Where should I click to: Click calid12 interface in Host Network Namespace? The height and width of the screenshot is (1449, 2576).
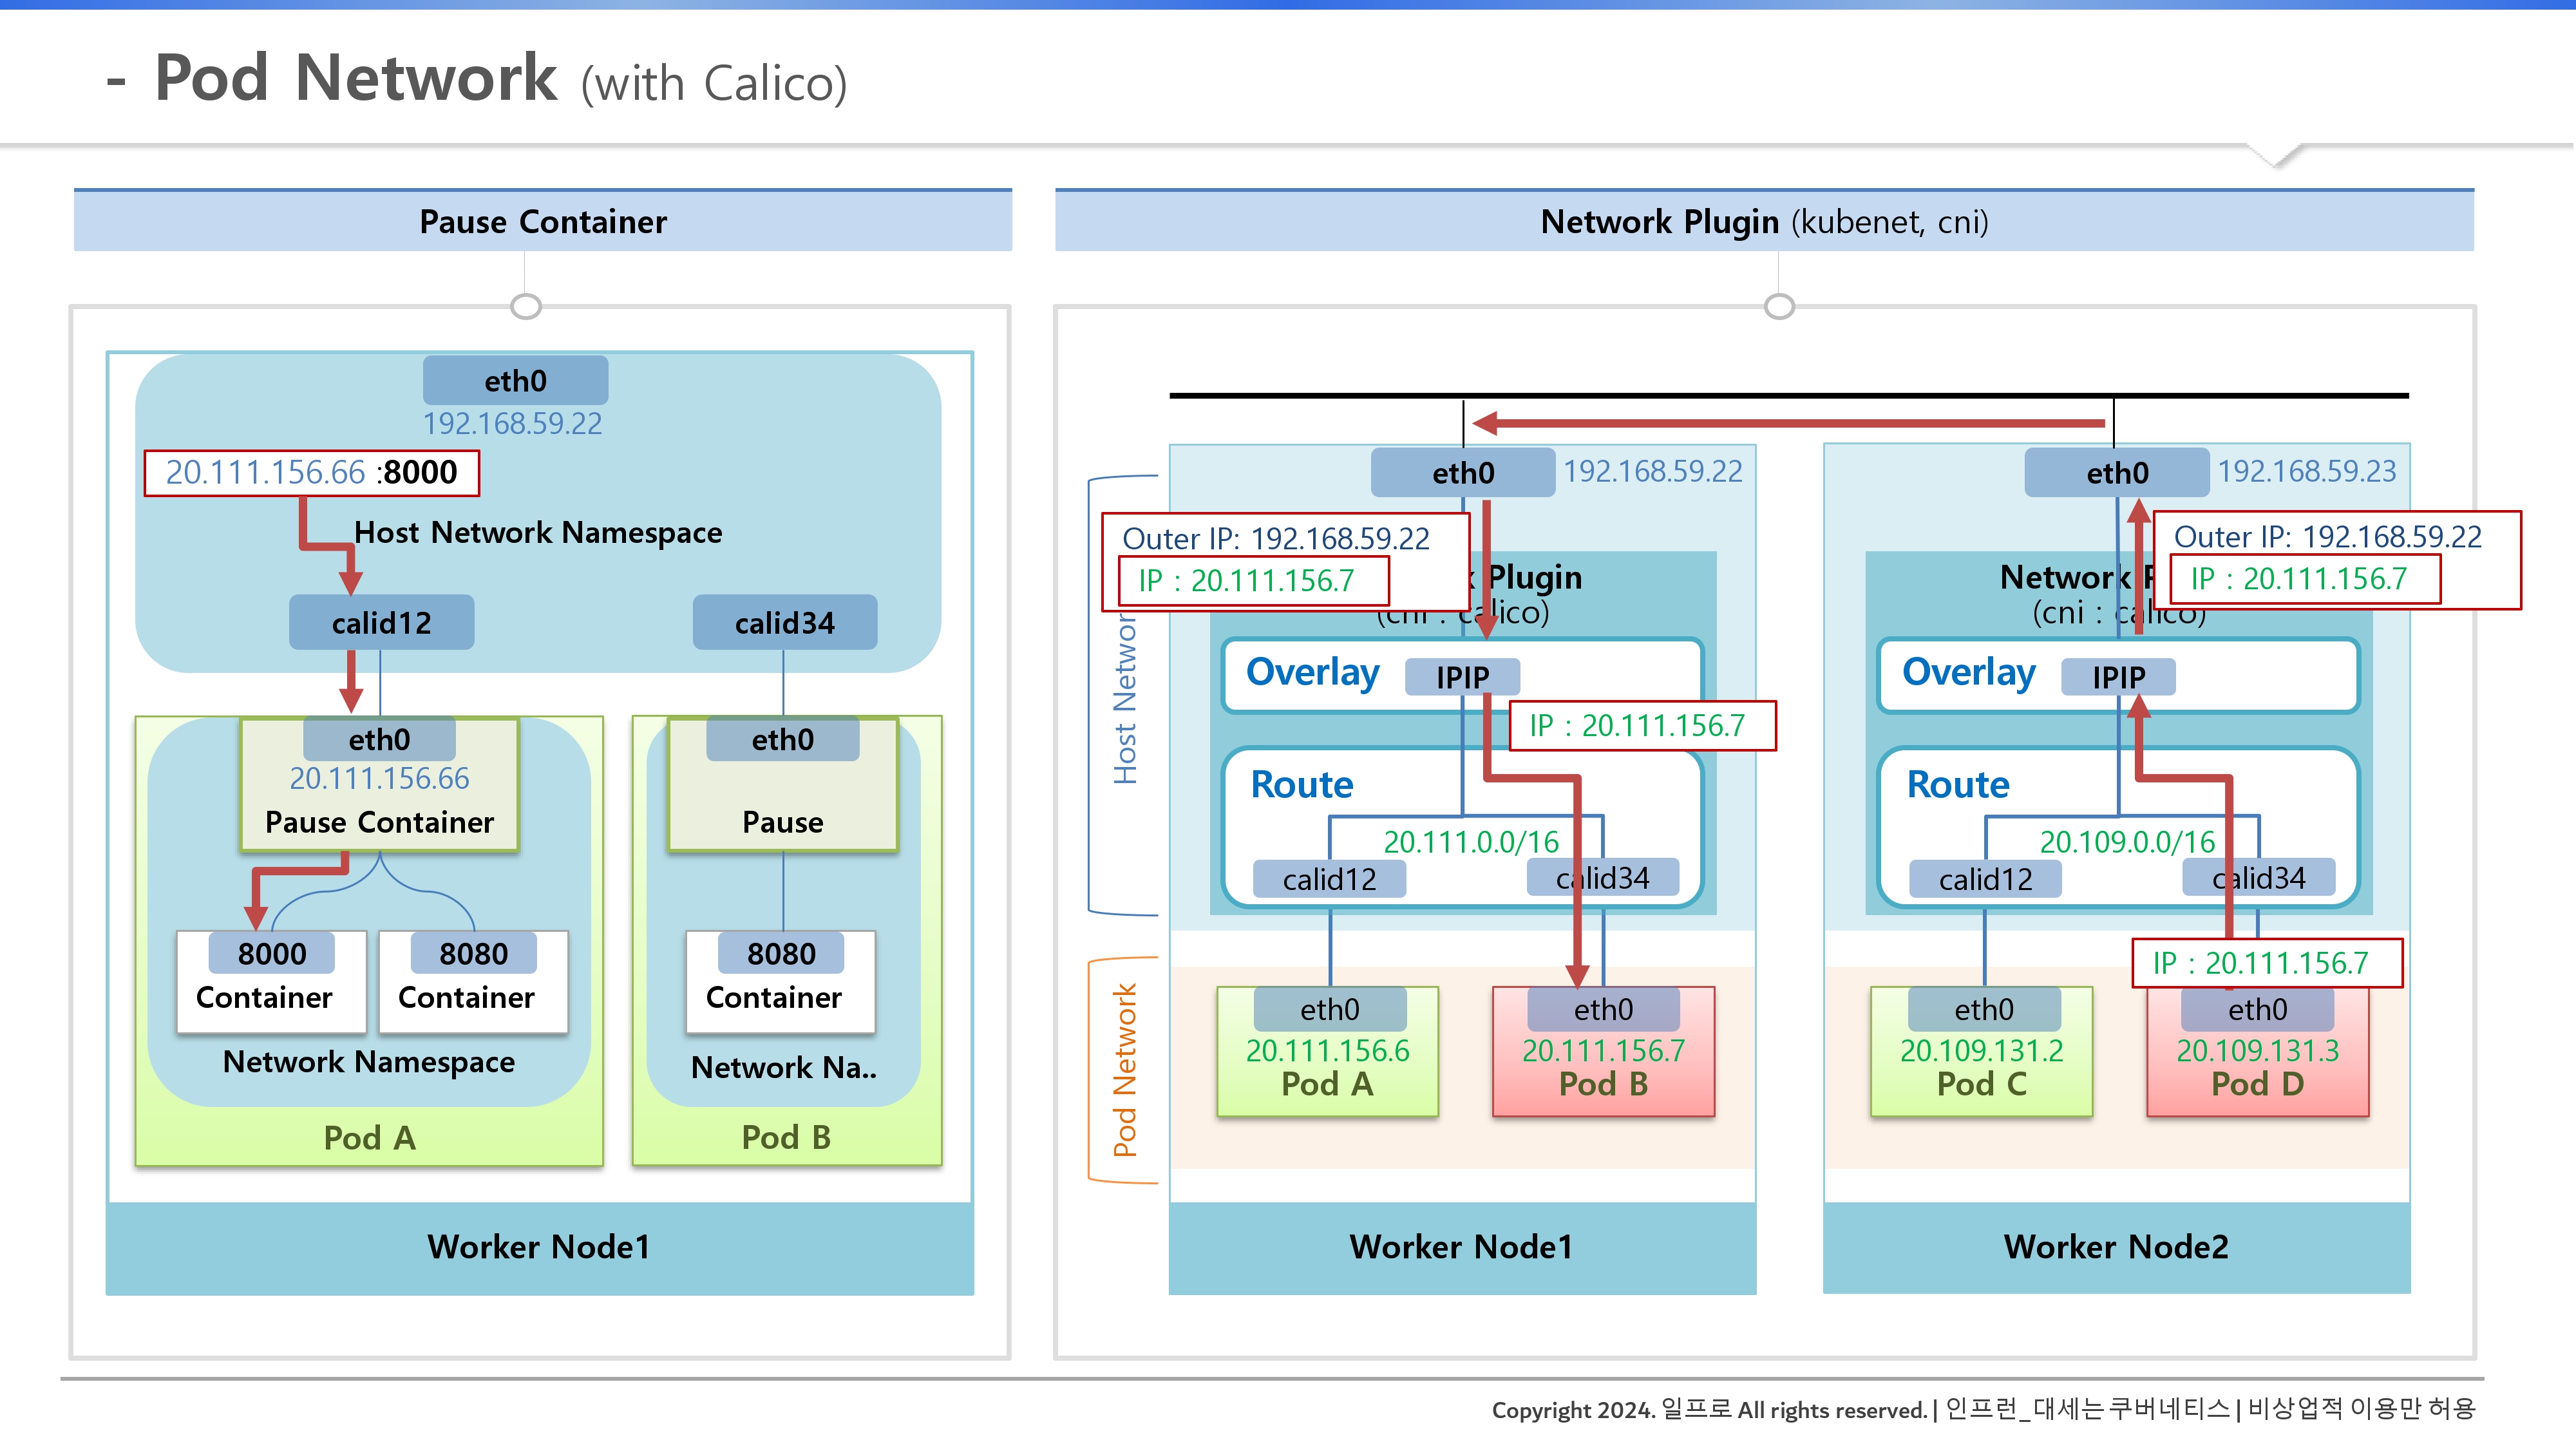(381, 623)
